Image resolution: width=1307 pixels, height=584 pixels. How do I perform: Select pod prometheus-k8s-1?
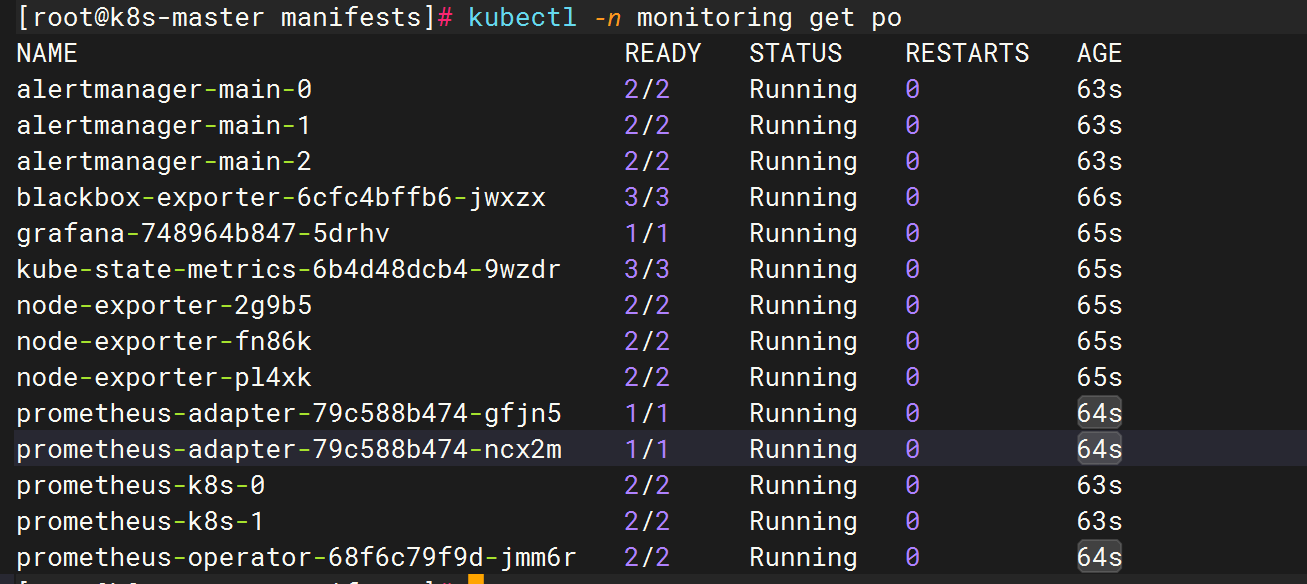tap(141, 522)
